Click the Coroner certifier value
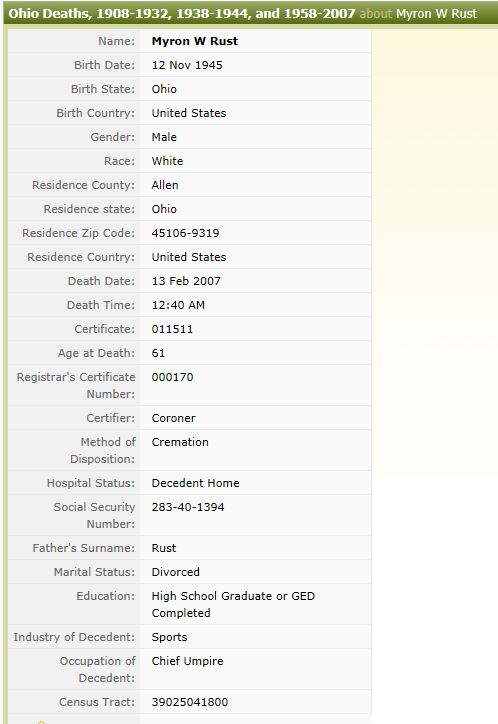The image size is (498, 724). click(174, 418)
